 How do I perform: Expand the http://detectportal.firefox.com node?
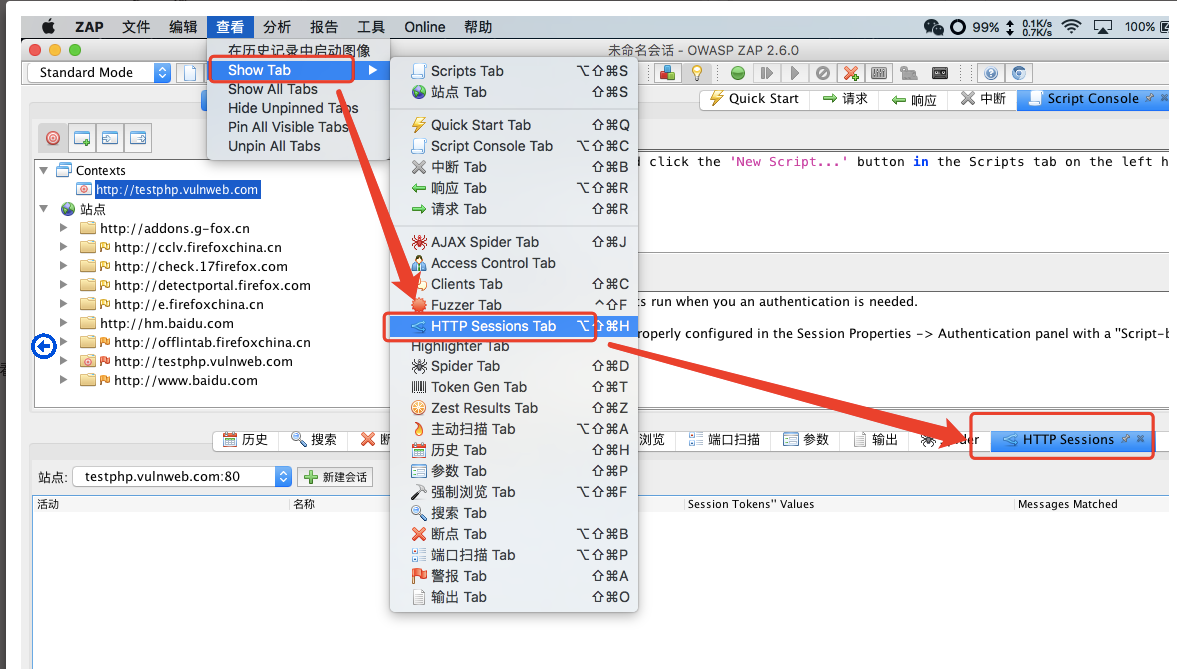[x=64, y=285]
